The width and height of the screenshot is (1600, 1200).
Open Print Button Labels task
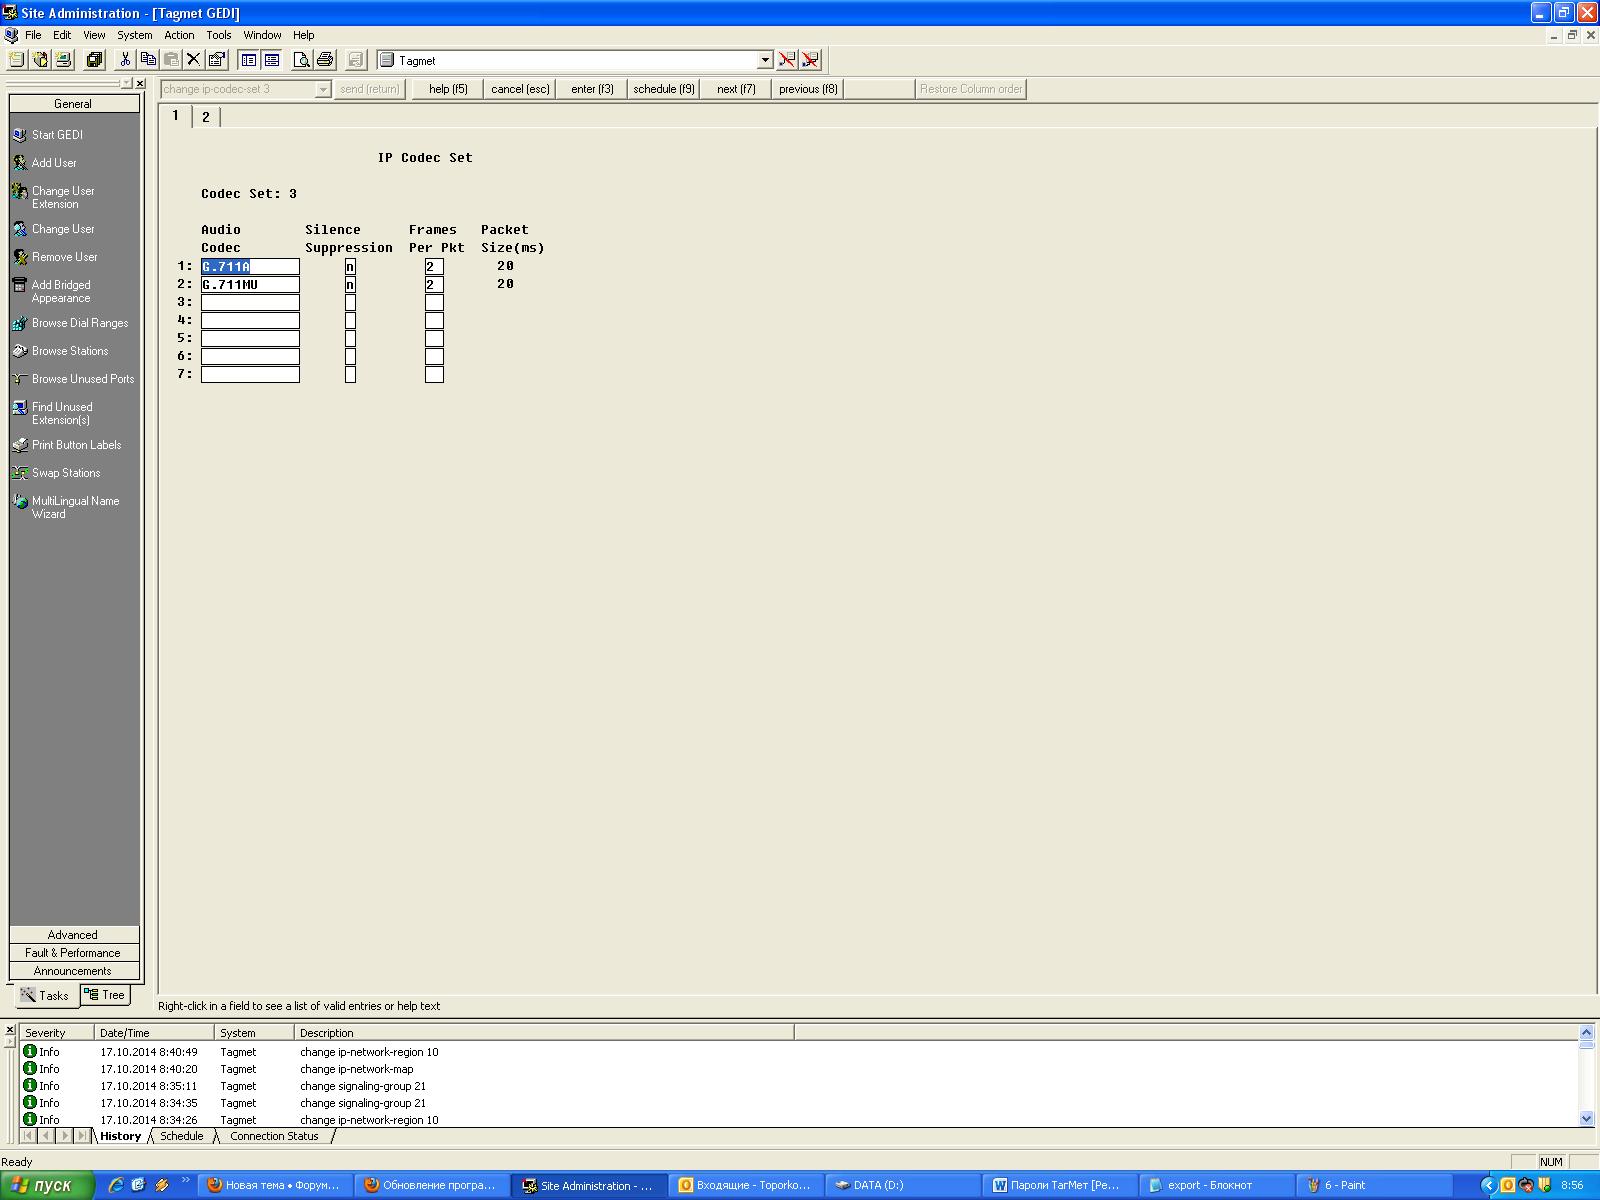[x=76, y=445]
